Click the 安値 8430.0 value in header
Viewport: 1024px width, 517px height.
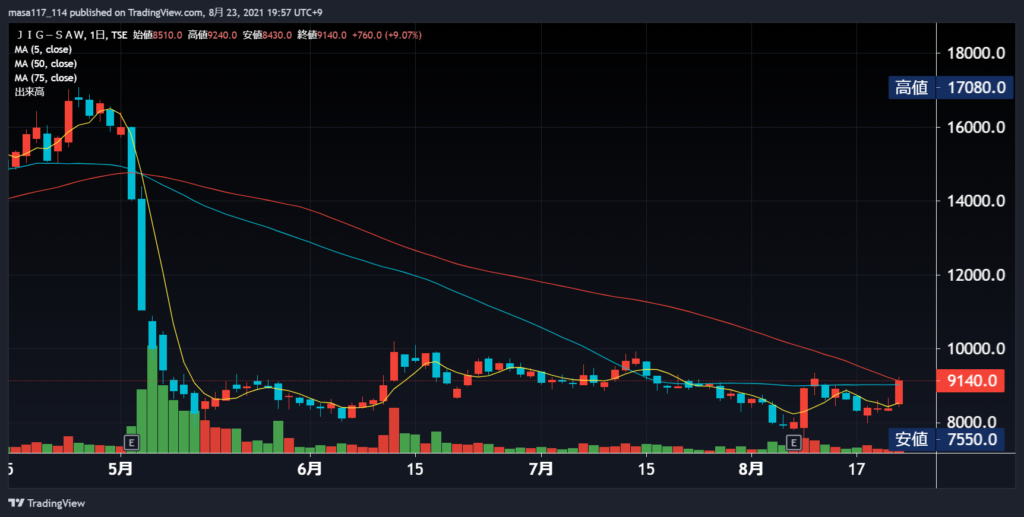coord(268,35)
